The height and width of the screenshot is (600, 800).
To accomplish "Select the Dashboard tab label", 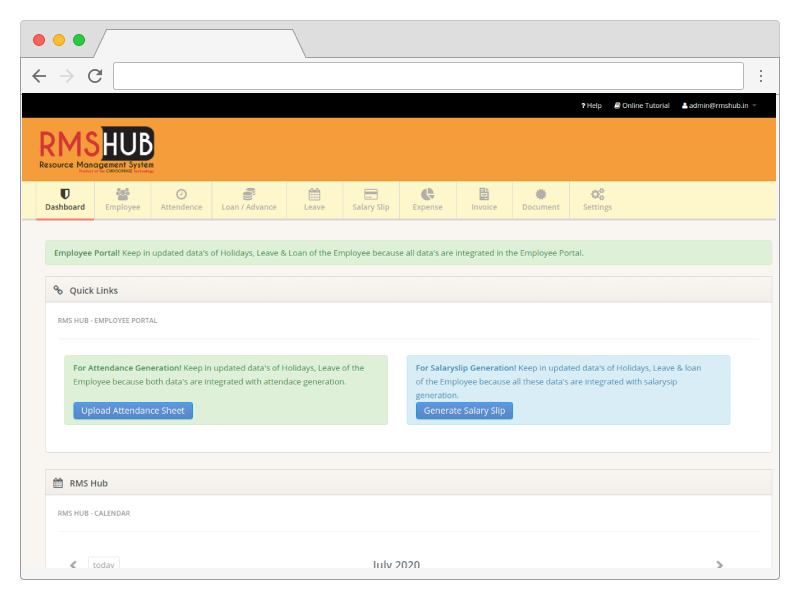I will point(65,207).
